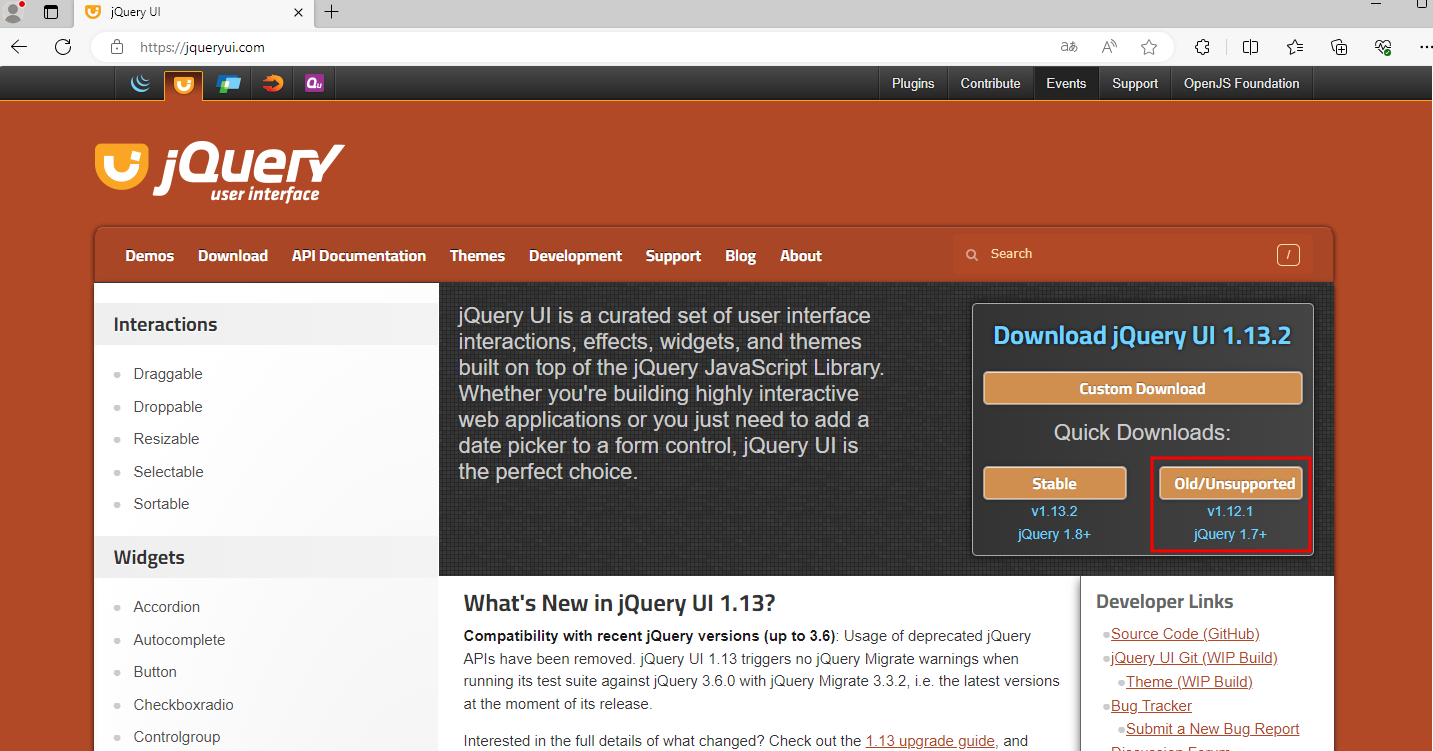The height and width of the screenshot is (751, 1433).
Task: Open the Checkboxradio widget link
Action: point(183,705)
